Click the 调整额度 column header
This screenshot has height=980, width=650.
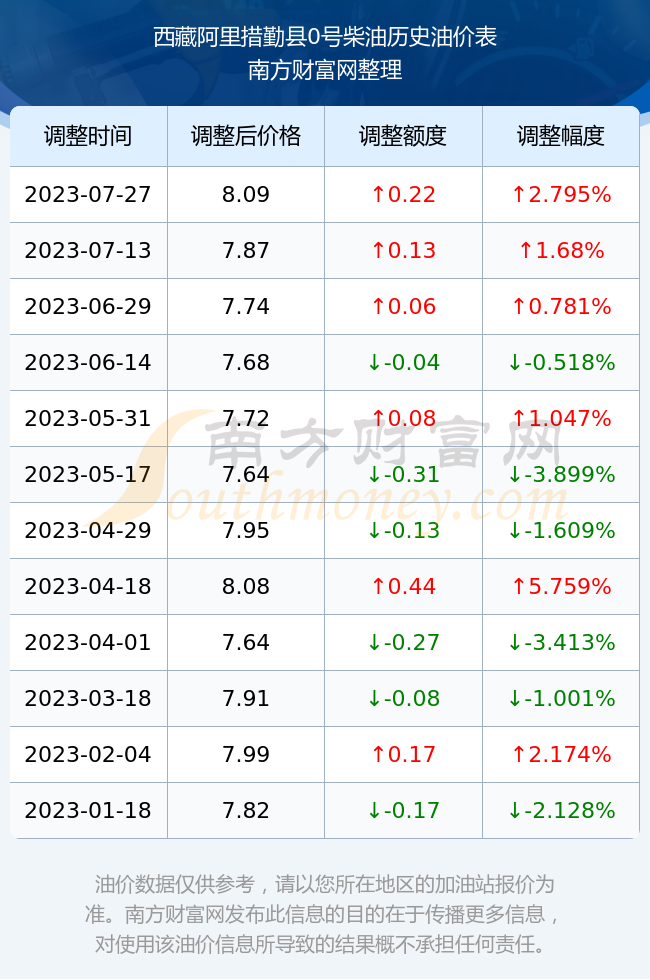tap(403, 136)
